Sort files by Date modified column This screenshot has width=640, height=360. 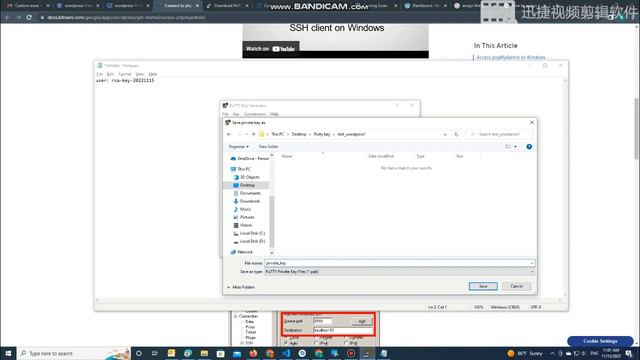pyautogui.click(x=380, y=156)
